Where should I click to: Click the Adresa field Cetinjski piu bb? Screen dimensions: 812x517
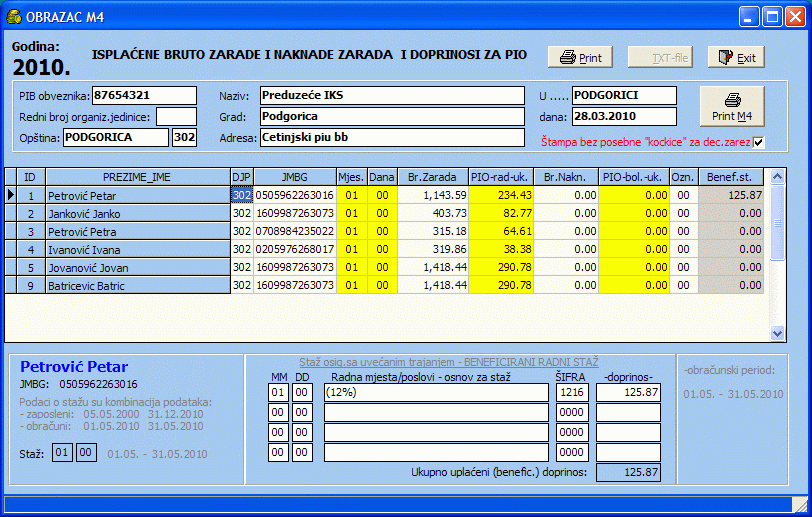click(392, 137)
